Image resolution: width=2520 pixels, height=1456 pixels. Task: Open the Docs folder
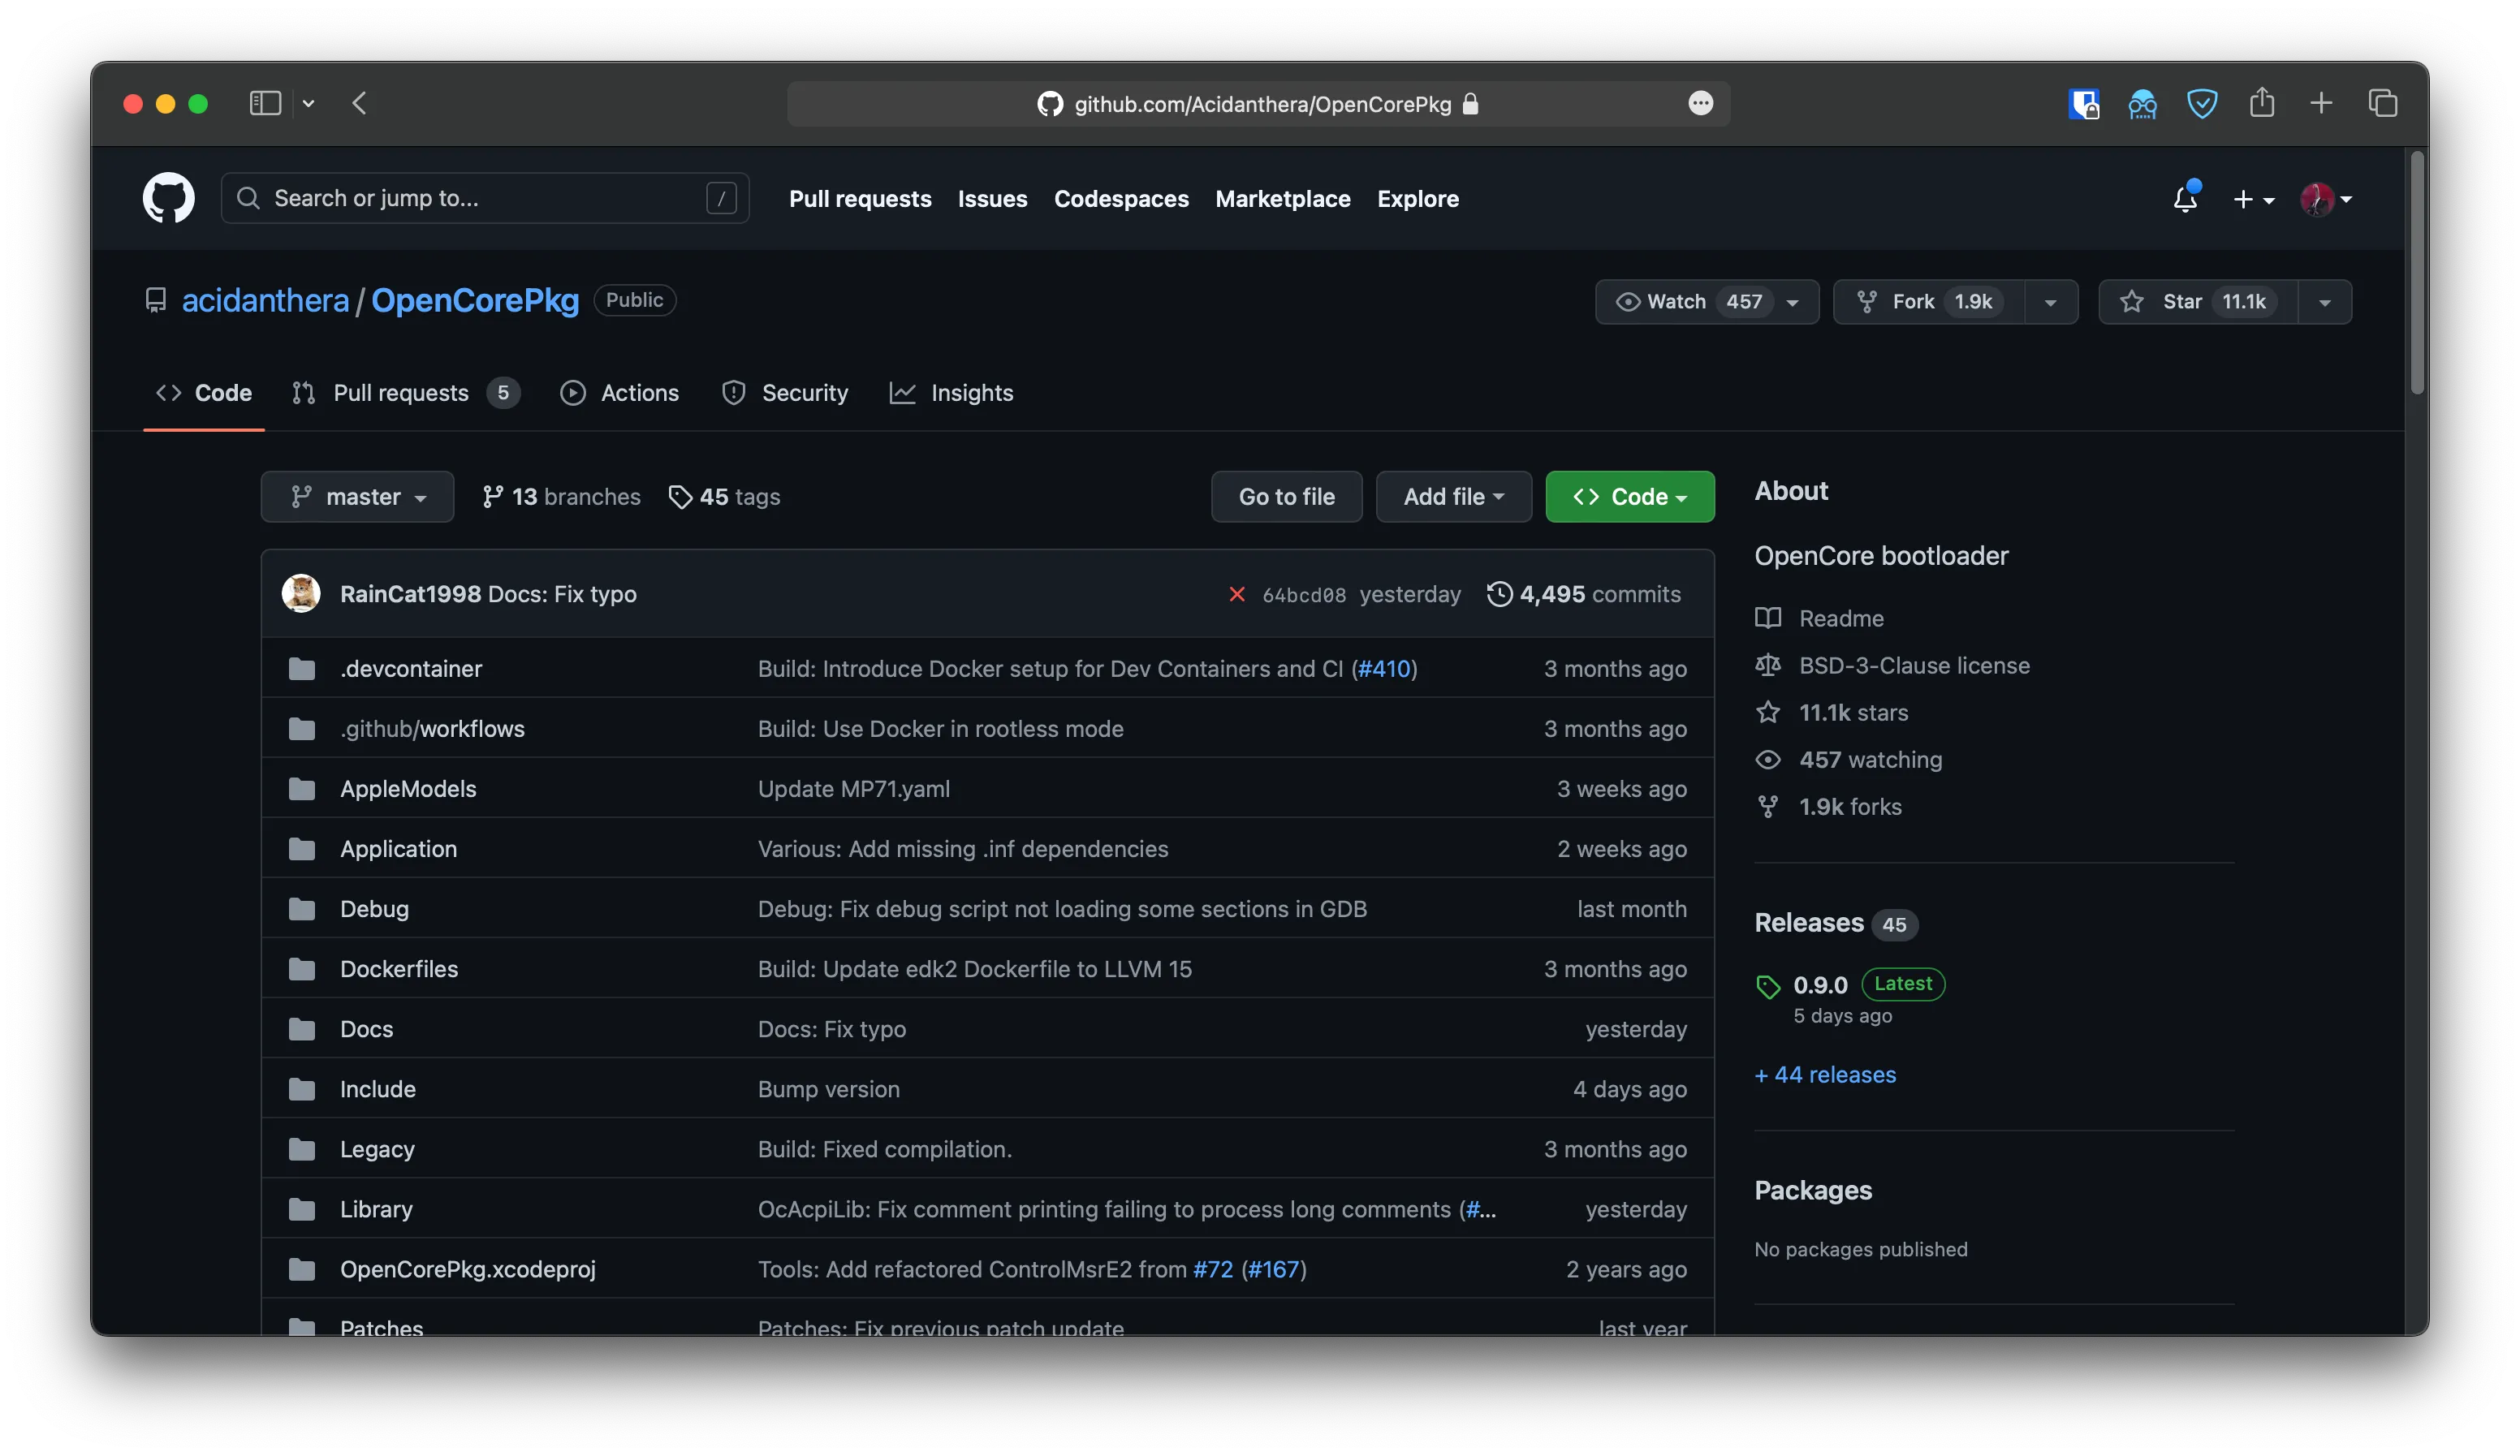366,1029
